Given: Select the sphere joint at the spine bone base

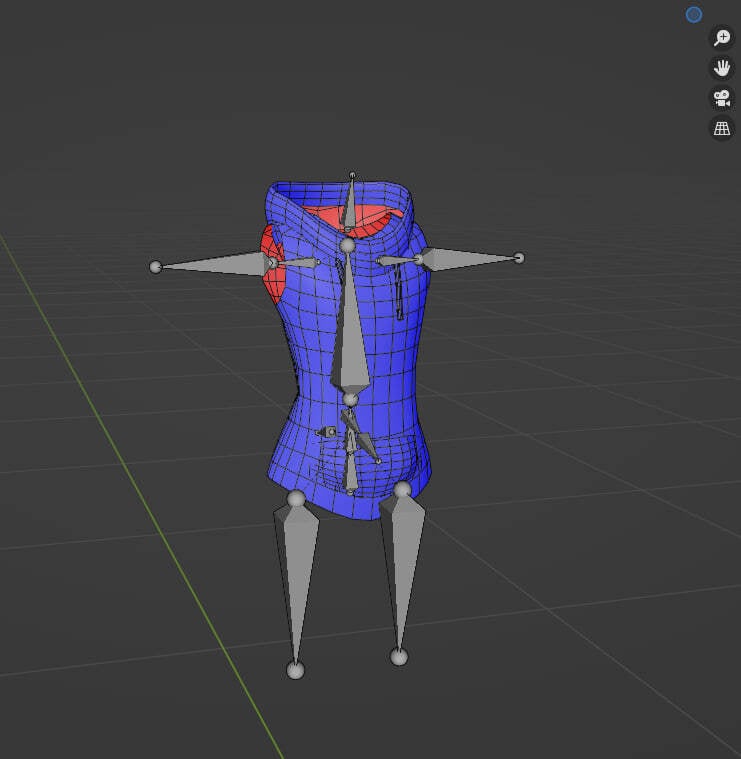Looking at the screenshot, I should 350,399.
